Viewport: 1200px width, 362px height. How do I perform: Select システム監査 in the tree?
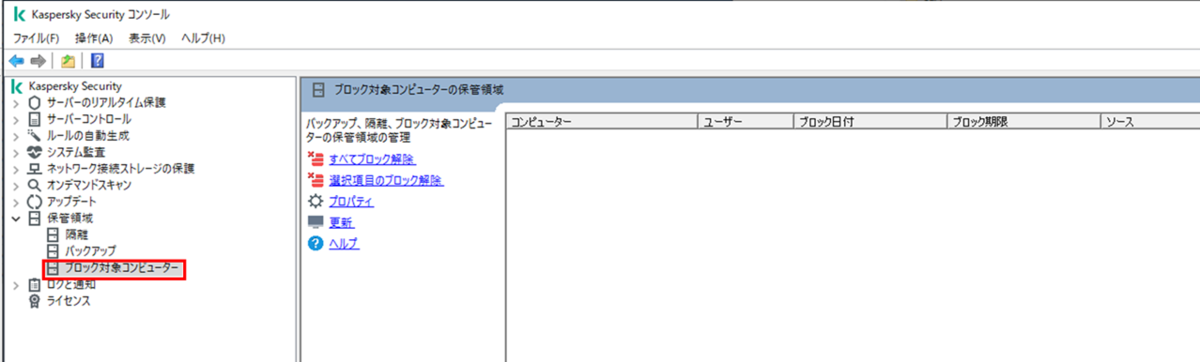click(x=76, y=152)
